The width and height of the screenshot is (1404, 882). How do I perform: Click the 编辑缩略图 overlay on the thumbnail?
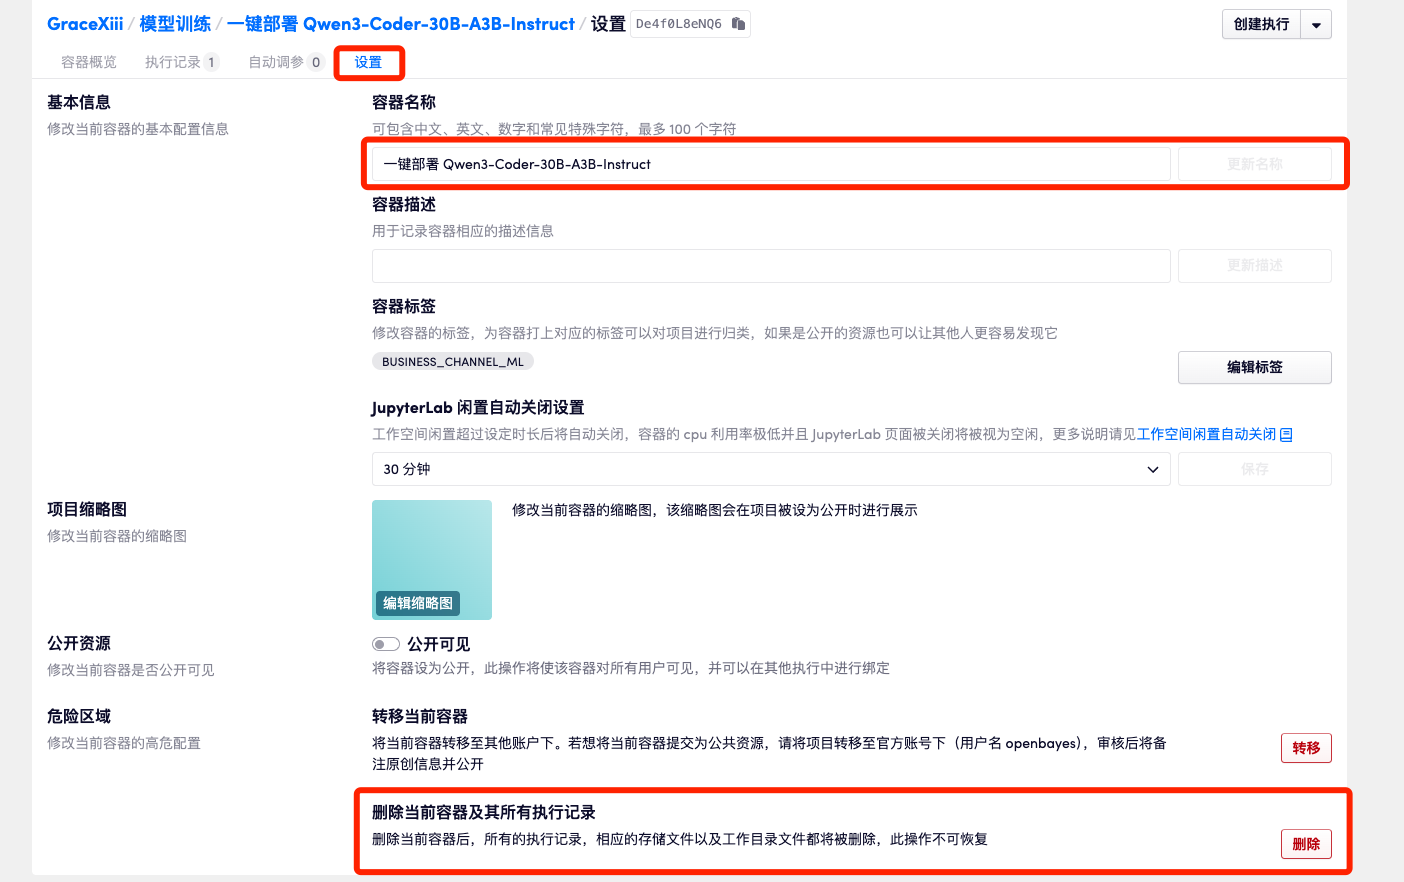pos(417,603)
